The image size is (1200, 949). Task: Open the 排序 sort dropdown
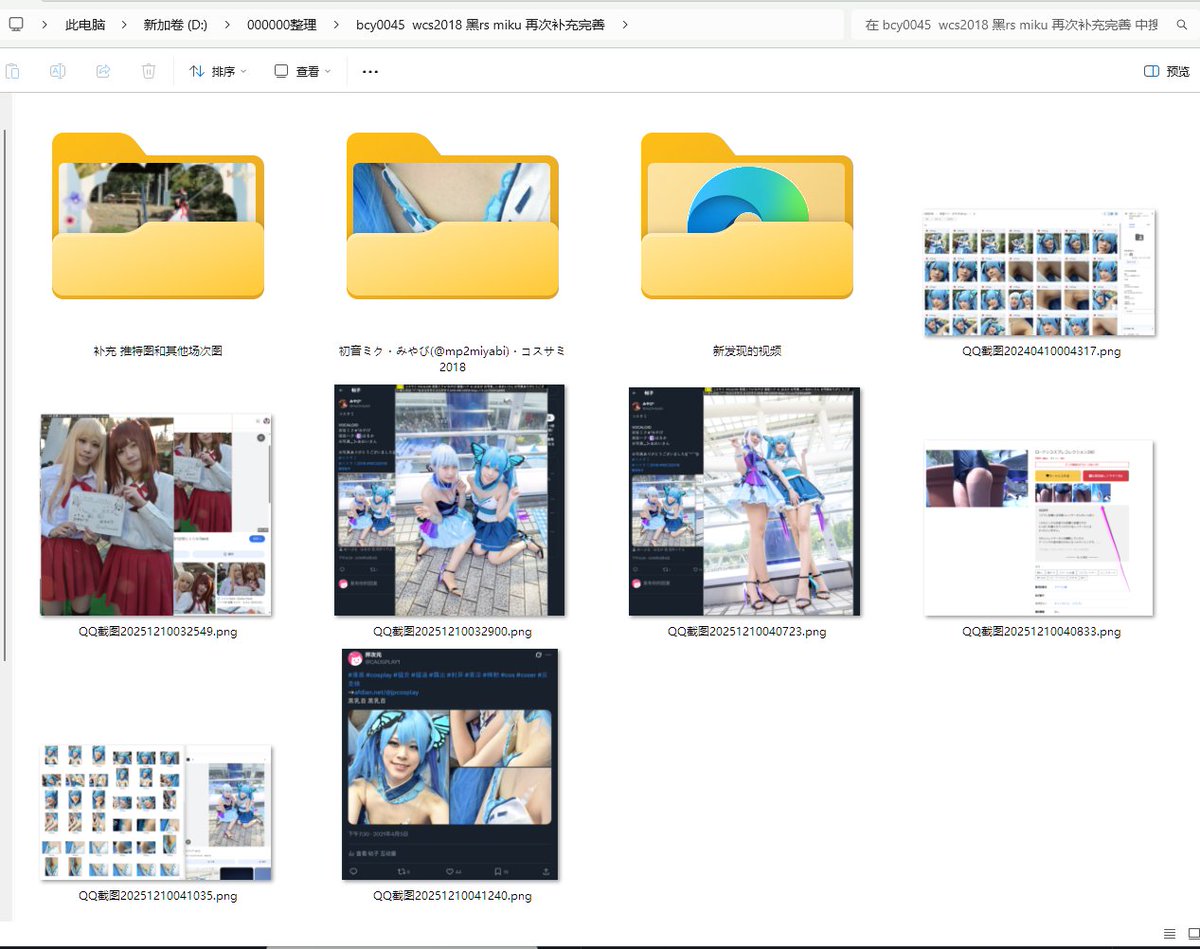point(218,71)
